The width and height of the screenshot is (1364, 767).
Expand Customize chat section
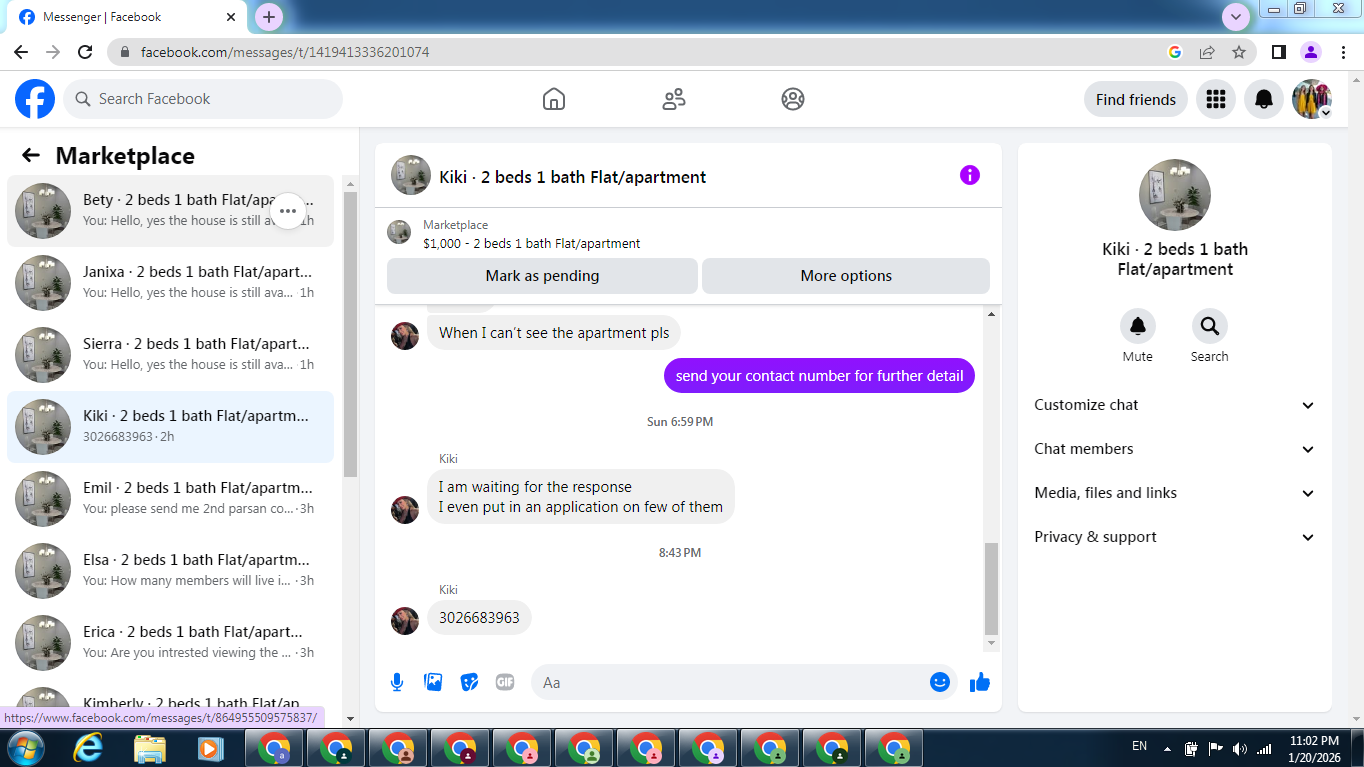[x=1175, y=405]
